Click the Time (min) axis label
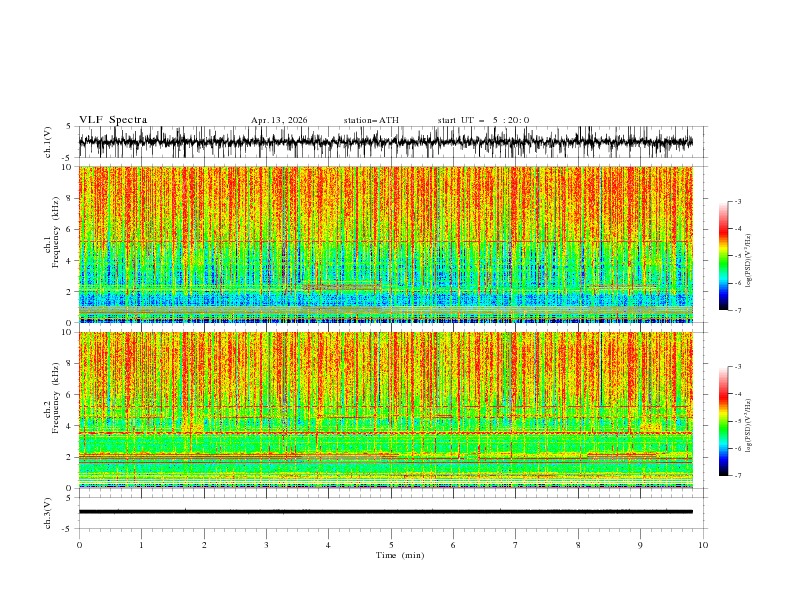792x612 pixels. [x=400, y=555]
